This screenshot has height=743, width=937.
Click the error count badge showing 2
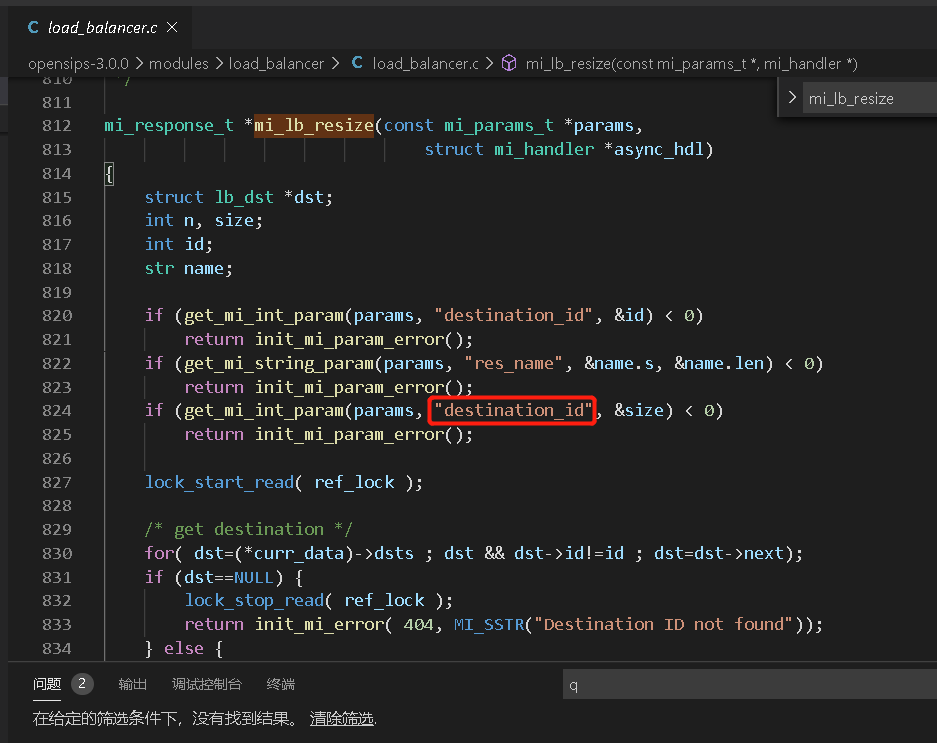(81, 684)
